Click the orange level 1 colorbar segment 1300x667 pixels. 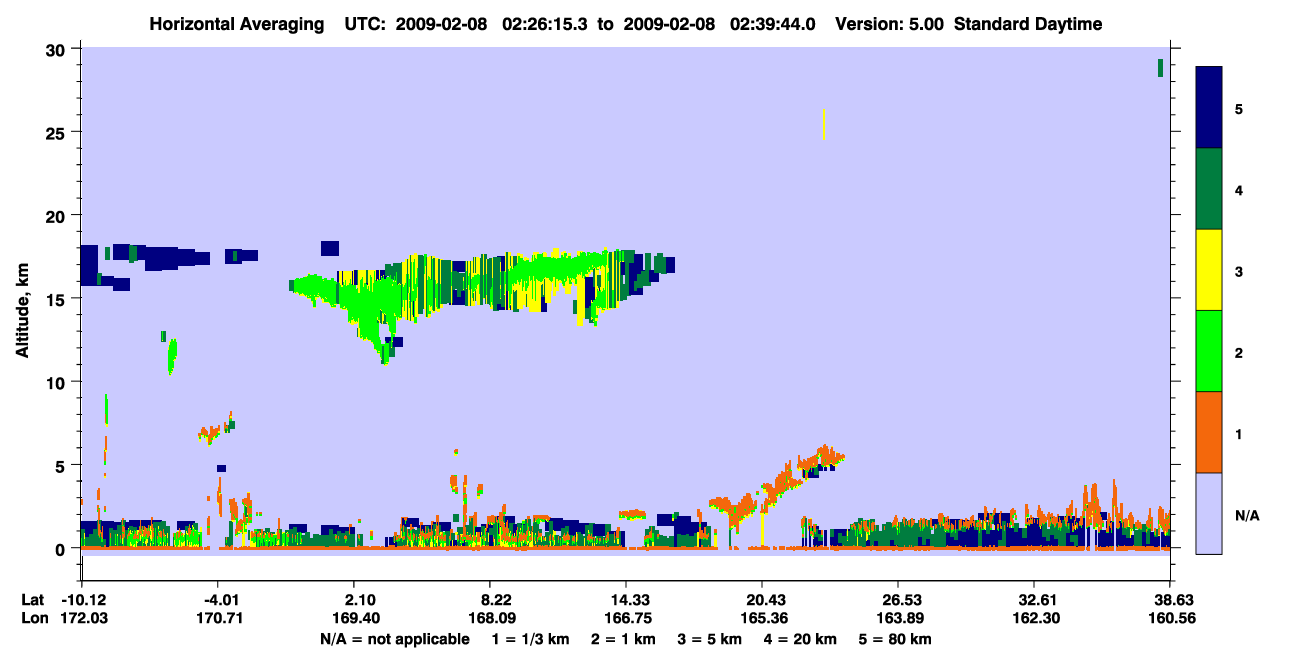(1209, 432)
